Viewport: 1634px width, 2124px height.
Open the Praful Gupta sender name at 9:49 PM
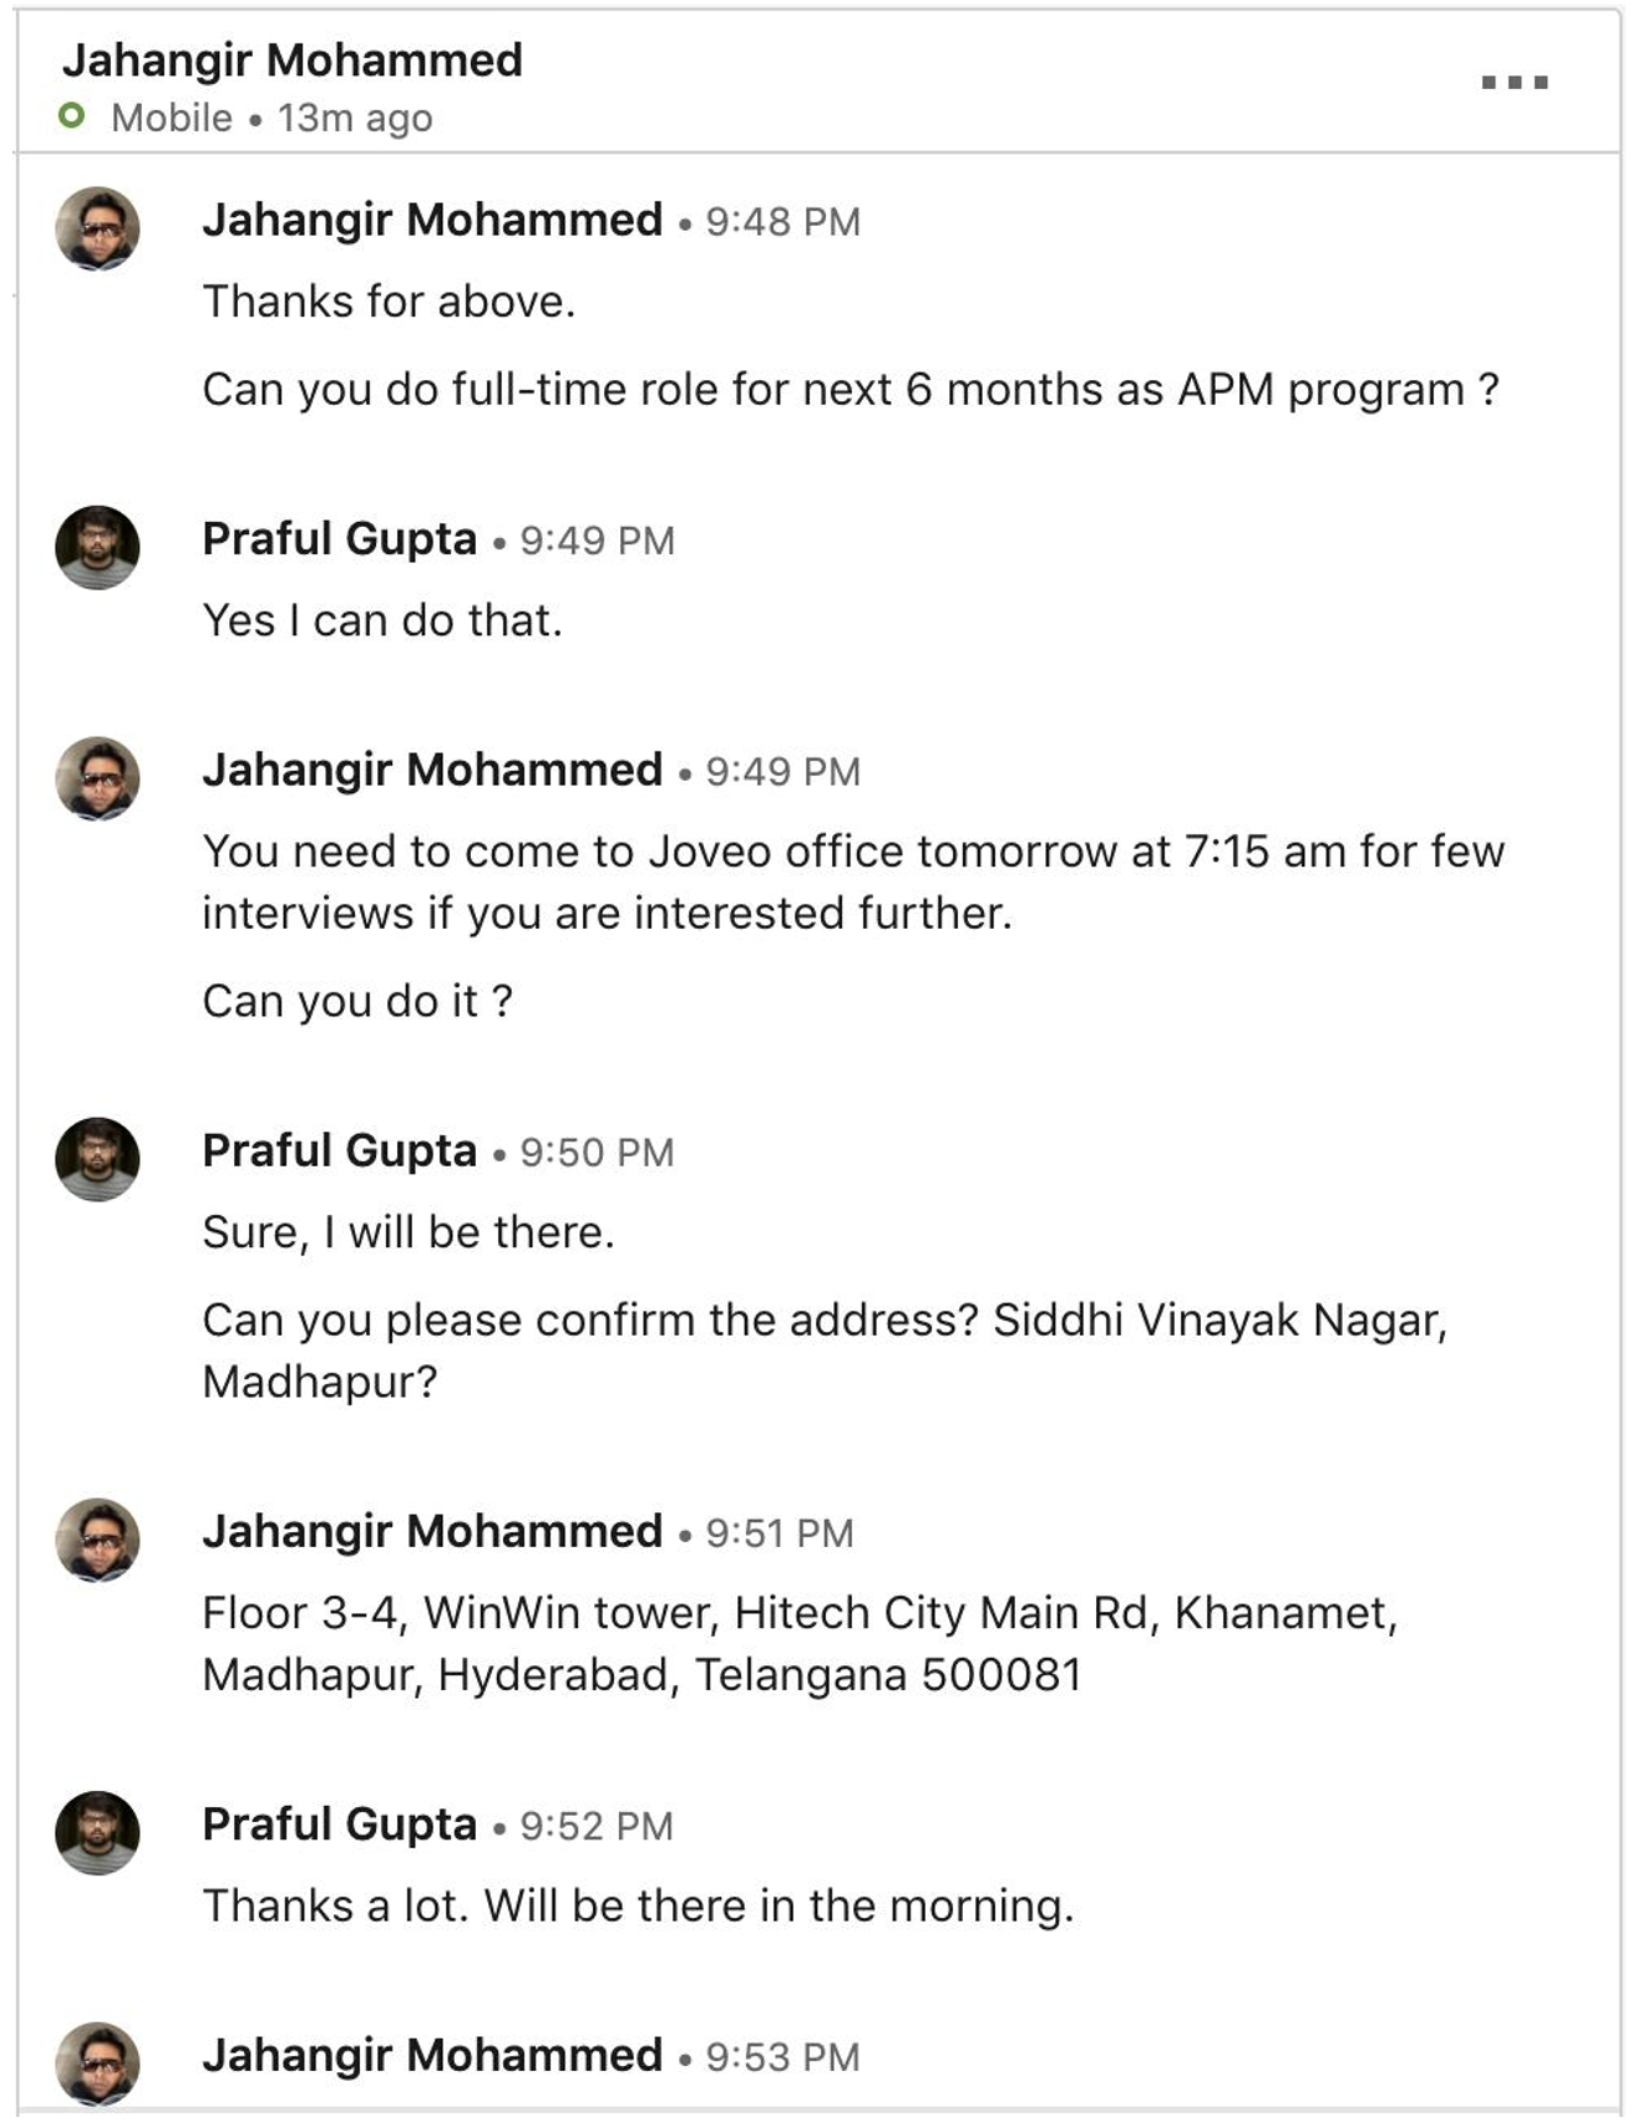339,539
